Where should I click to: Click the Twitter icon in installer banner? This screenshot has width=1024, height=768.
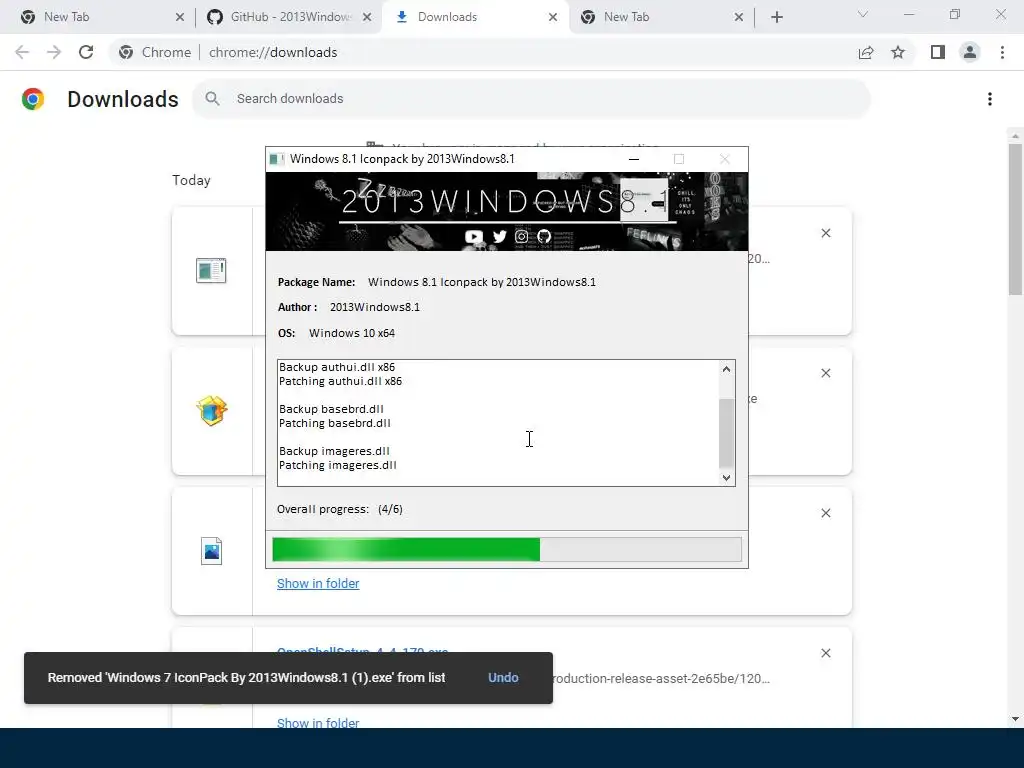[500, 236]
